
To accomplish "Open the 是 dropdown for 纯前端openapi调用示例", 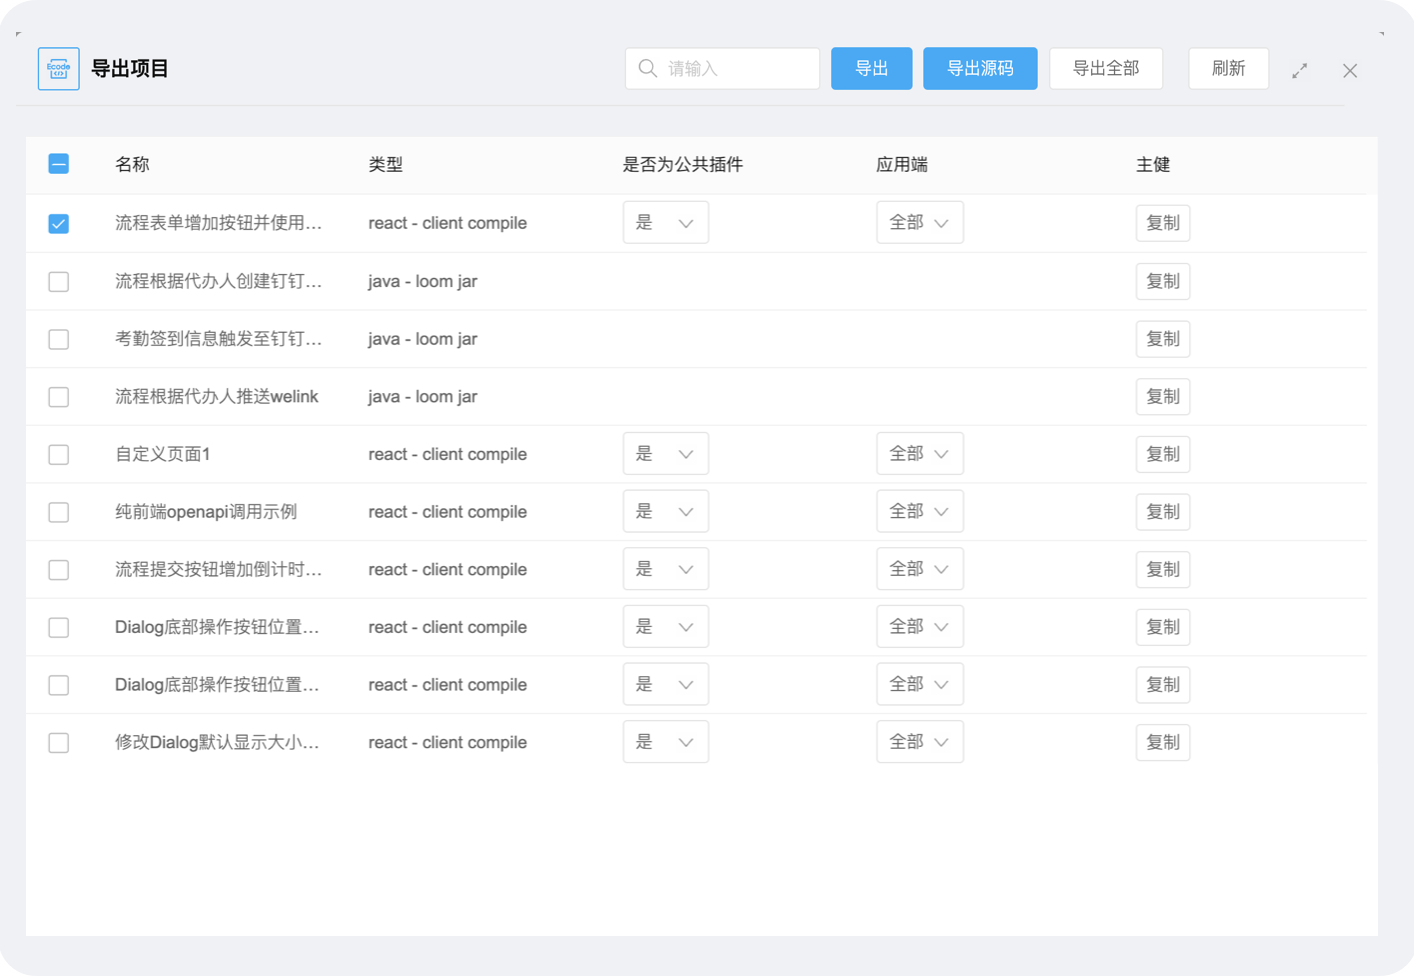I will click(x=666, y=512).
